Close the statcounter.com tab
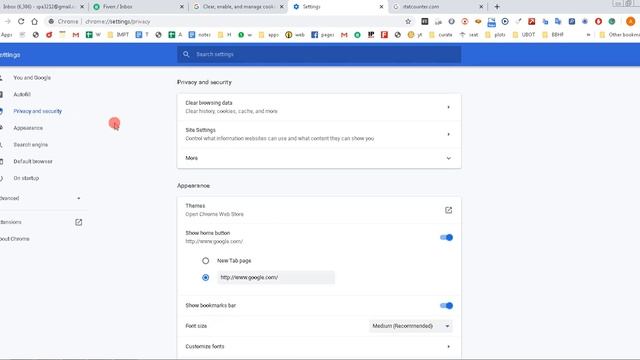Image resolution: width=640 pixels, height=360 pixels. click(x=481, y=7)
